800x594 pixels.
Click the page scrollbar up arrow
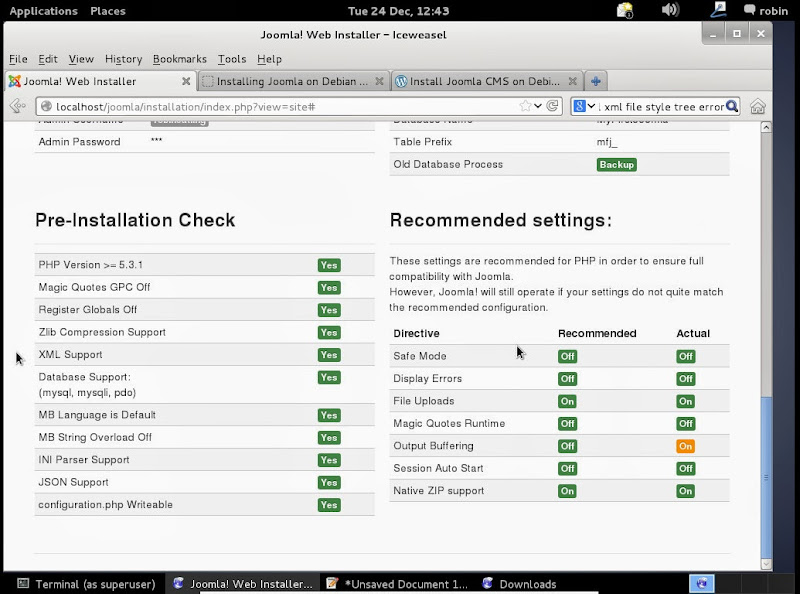(x=766, y=128)
